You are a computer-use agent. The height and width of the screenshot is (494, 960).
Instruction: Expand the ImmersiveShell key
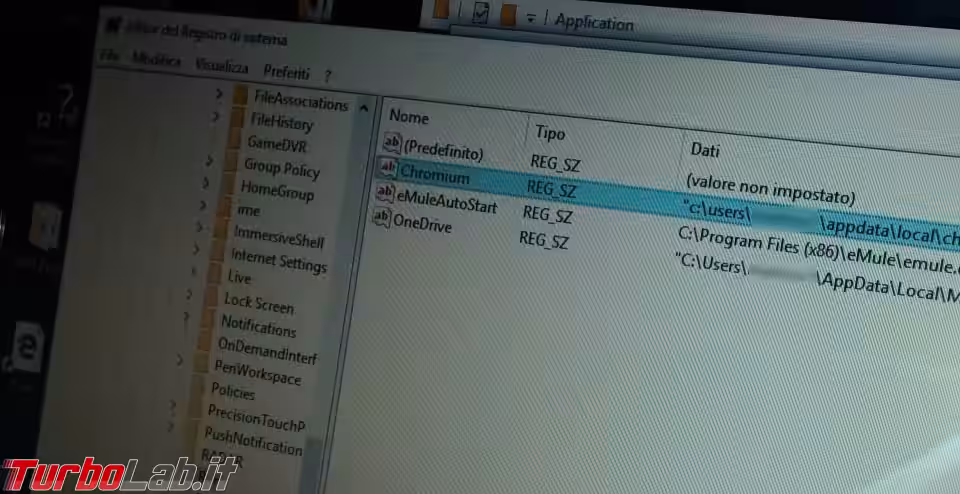point(200,227)
